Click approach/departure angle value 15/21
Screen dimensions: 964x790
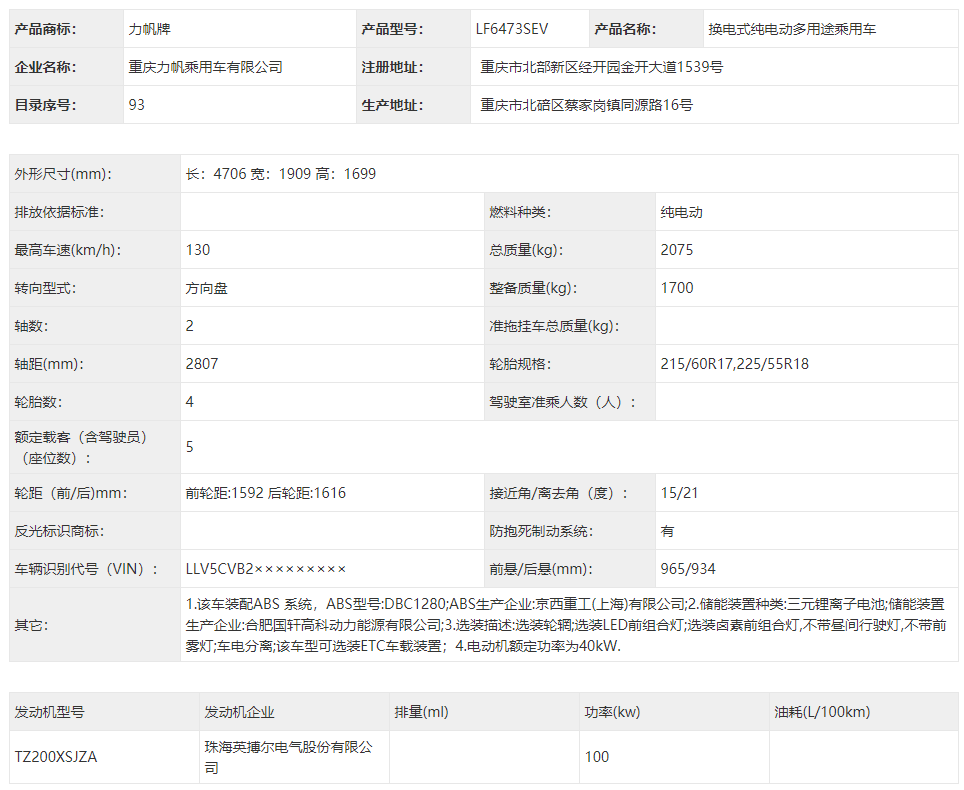point(679,493)
